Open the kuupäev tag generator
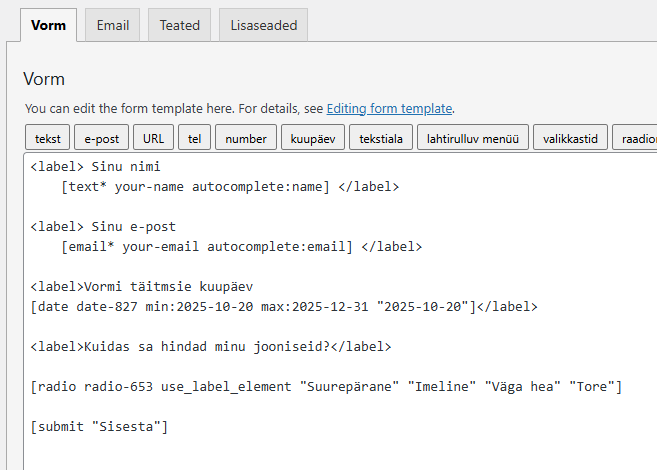 click(x=314, y=139)
